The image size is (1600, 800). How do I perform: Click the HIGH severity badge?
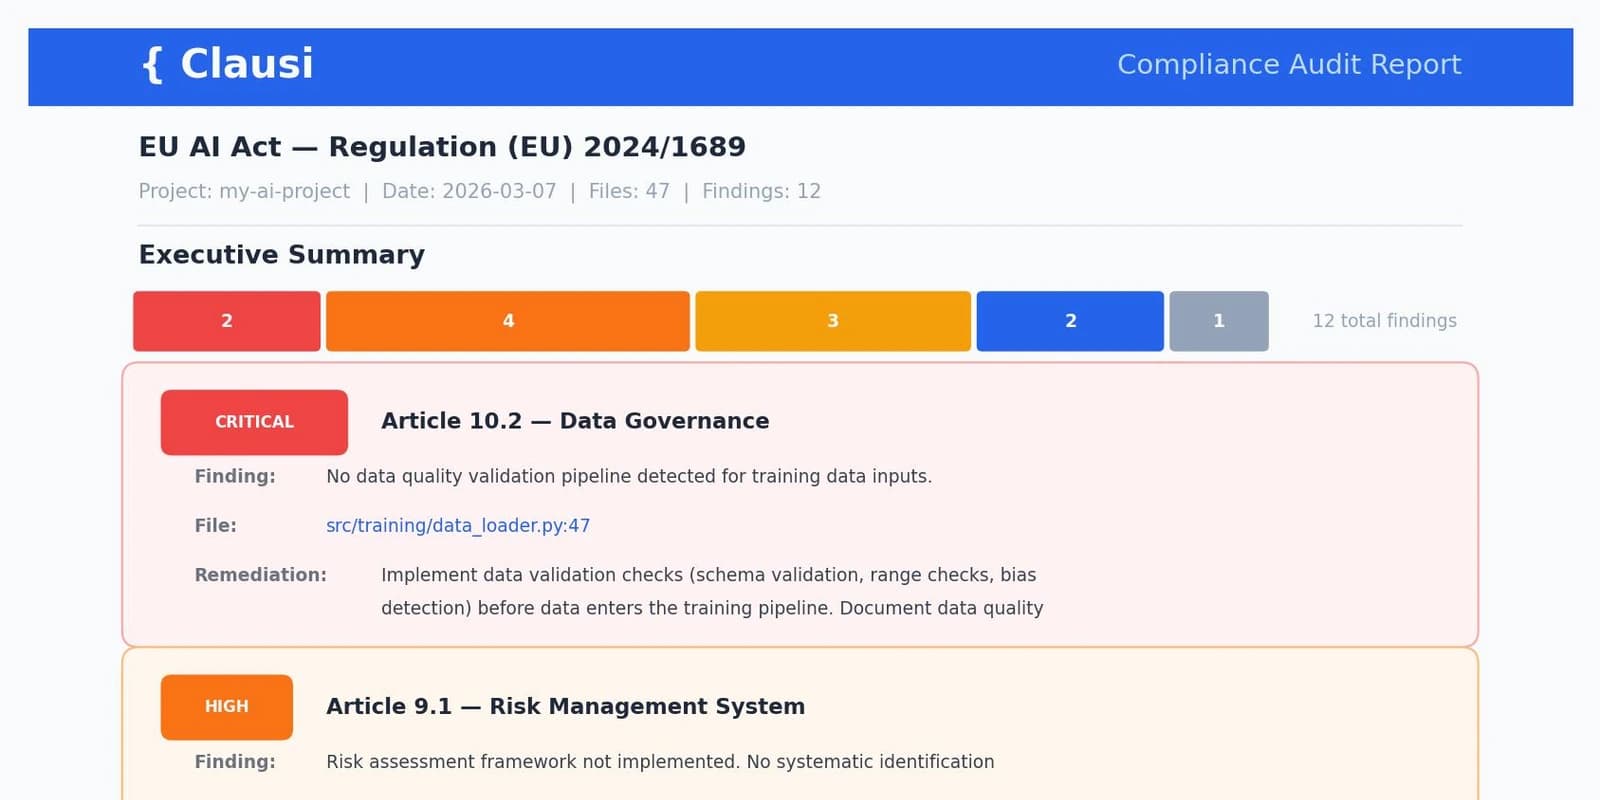227,707
